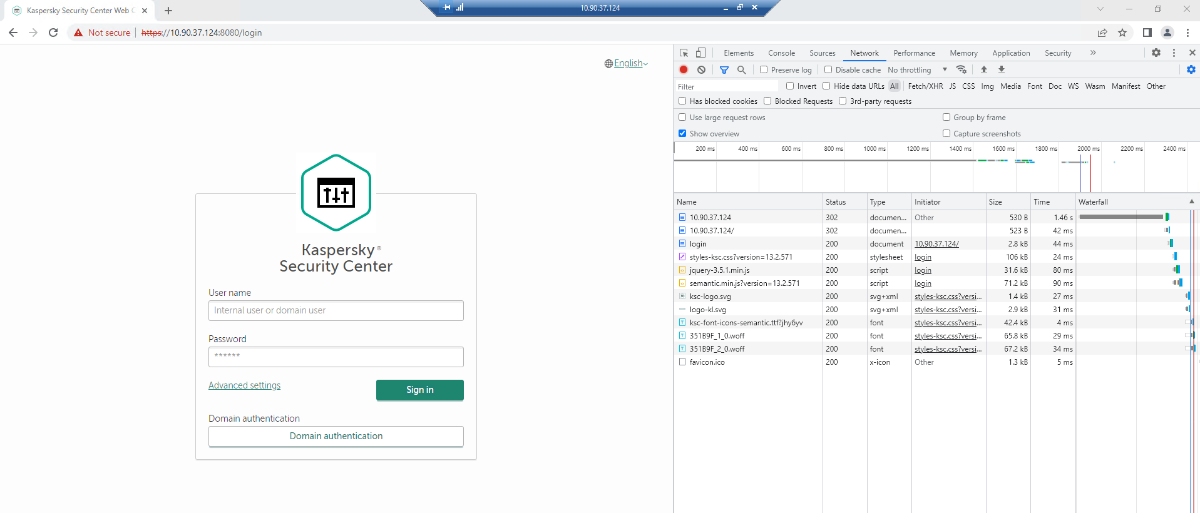Open the Chrome profile avatar
Screen dimensions: 1200x513
click(1166, 32)
